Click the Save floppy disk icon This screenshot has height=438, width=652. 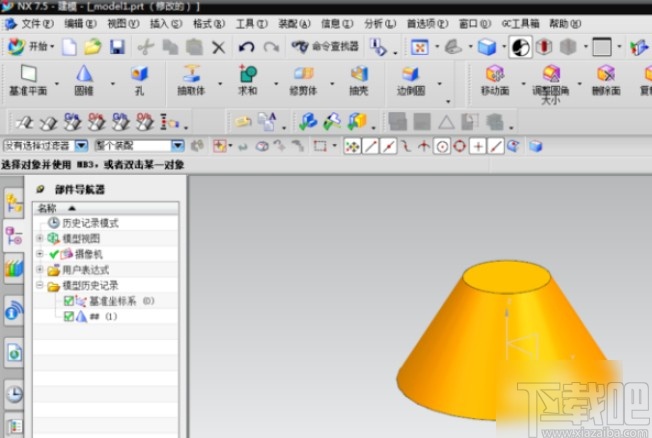(117, 47)
